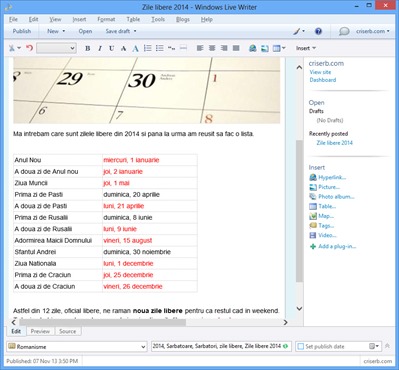
Task: Open the File menu
Action: (x=13, y=19)
